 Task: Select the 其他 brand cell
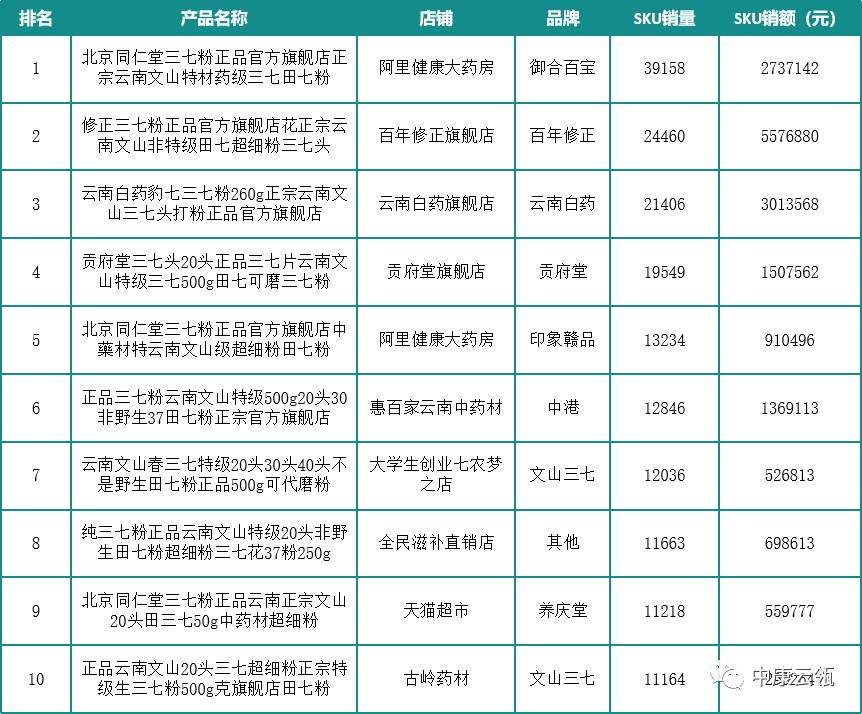(x=562, y=543)
